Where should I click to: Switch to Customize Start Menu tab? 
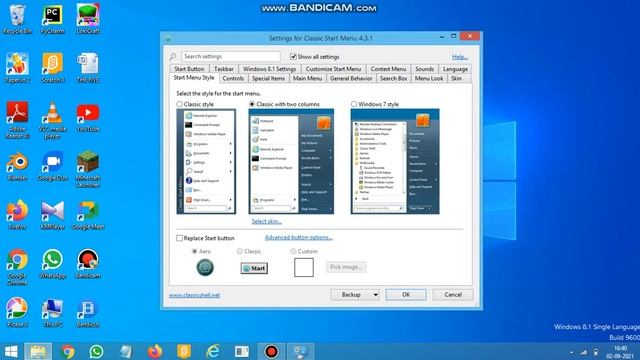333,69
